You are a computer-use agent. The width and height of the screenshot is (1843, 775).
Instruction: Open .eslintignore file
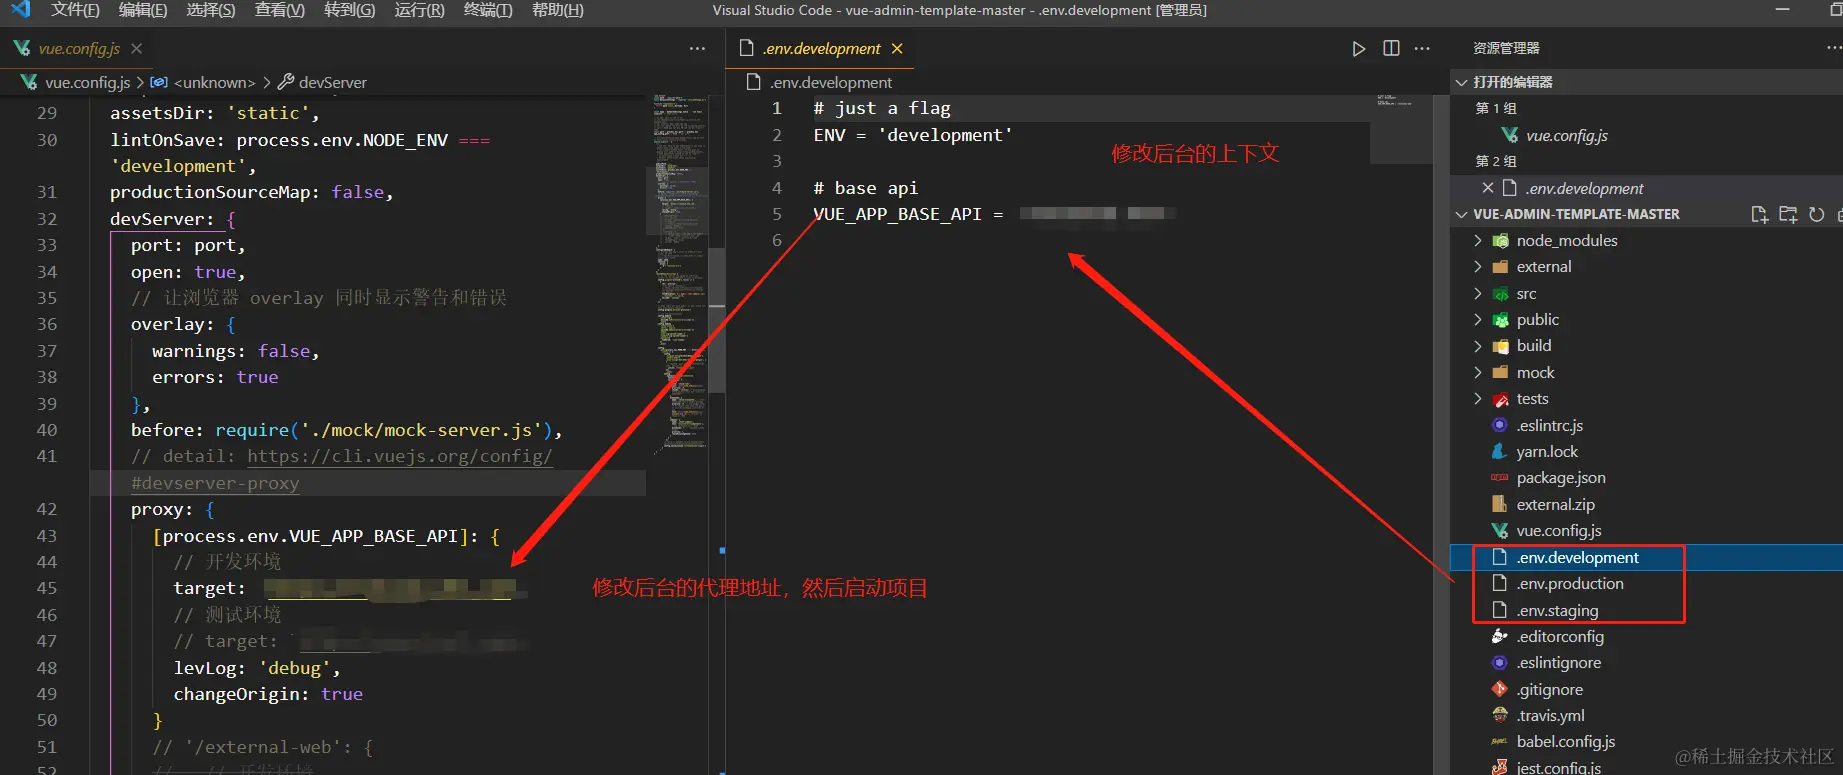click(1558, 663)
